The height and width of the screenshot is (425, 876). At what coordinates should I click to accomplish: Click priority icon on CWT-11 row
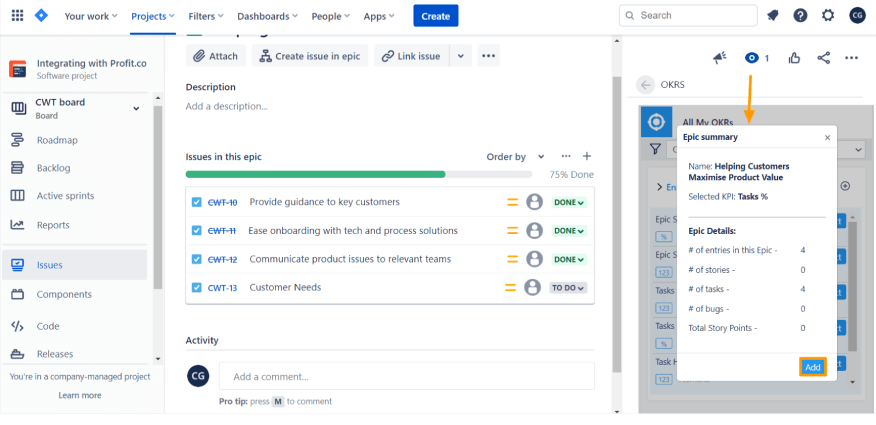pos(512,231)
